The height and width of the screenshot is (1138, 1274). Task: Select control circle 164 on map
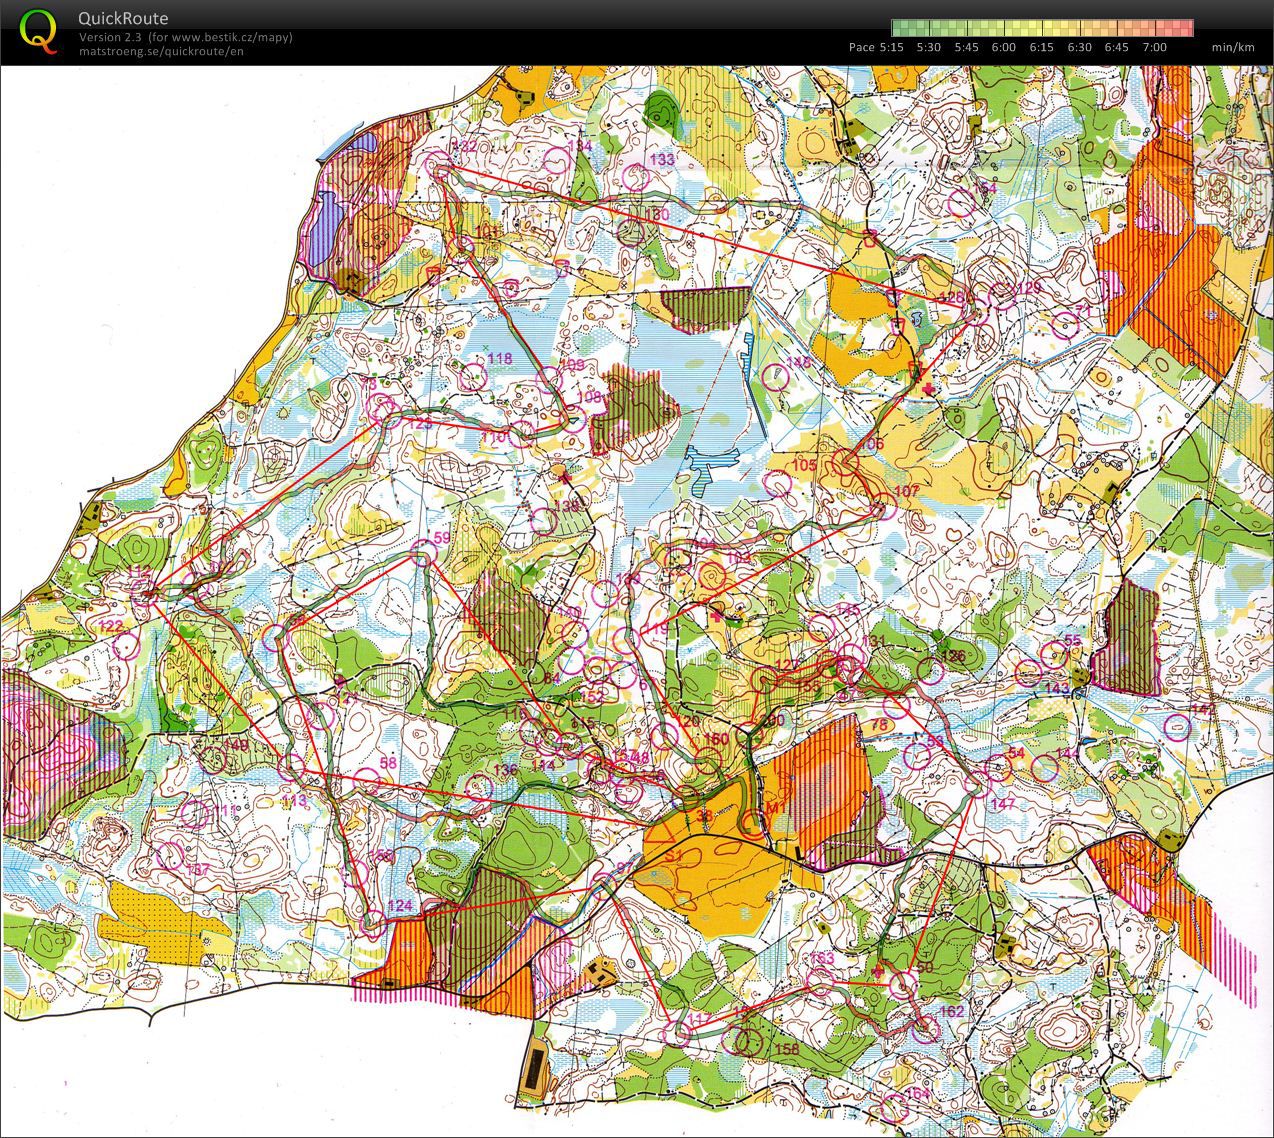[895, 1107]
